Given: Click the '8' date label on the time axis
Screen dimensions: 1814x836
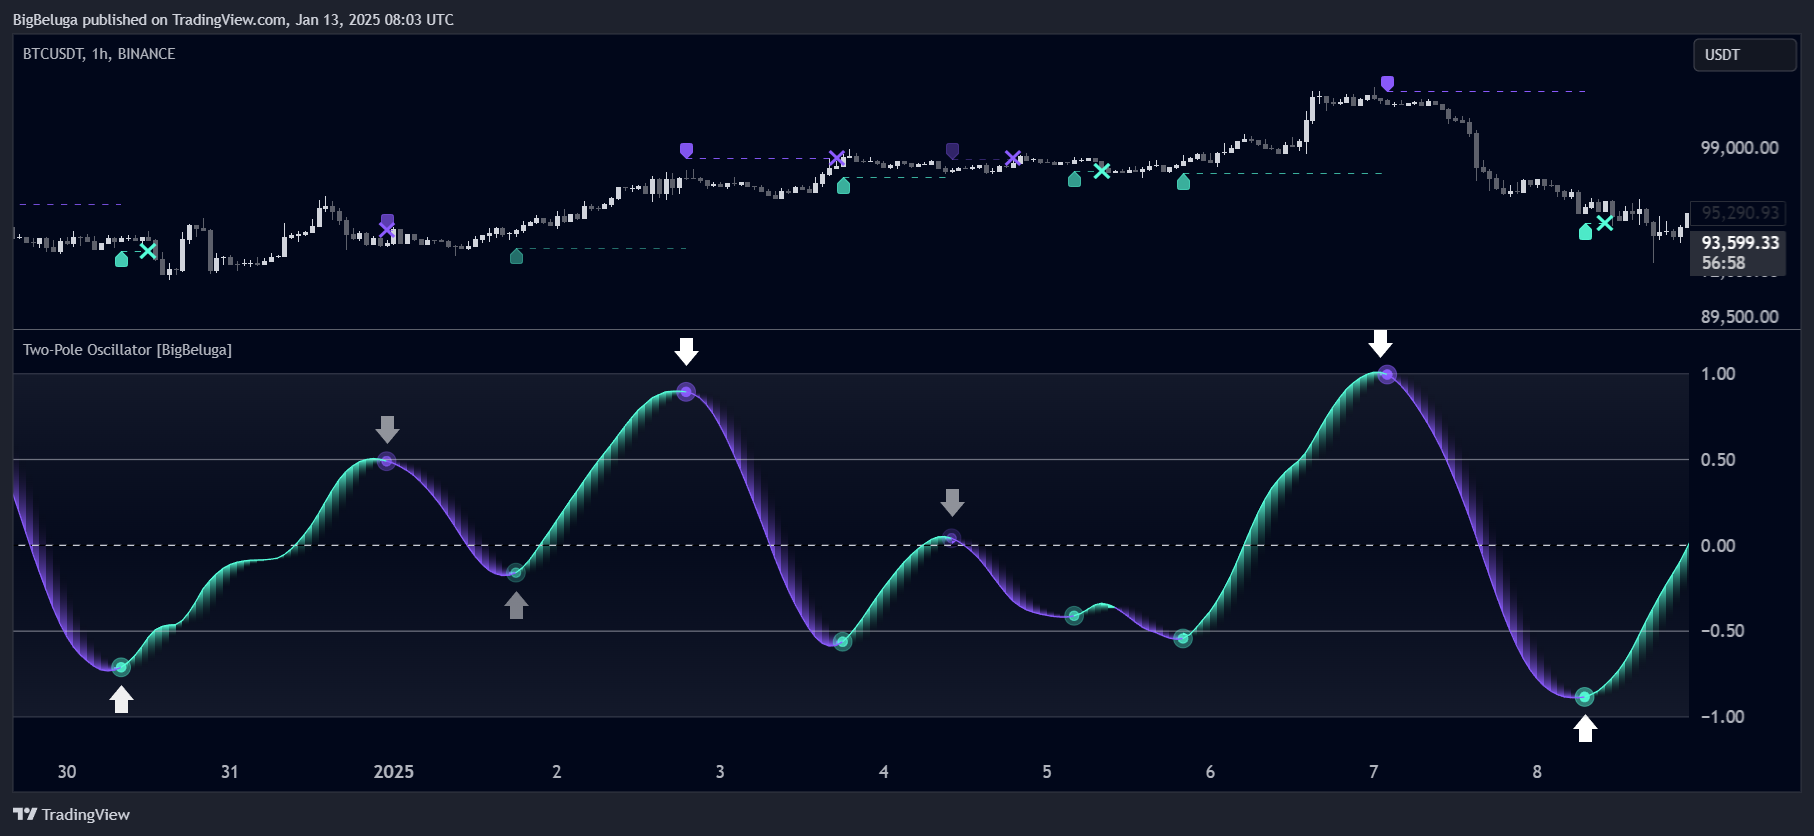Looking at the screenshot, I should point(1537,772).
